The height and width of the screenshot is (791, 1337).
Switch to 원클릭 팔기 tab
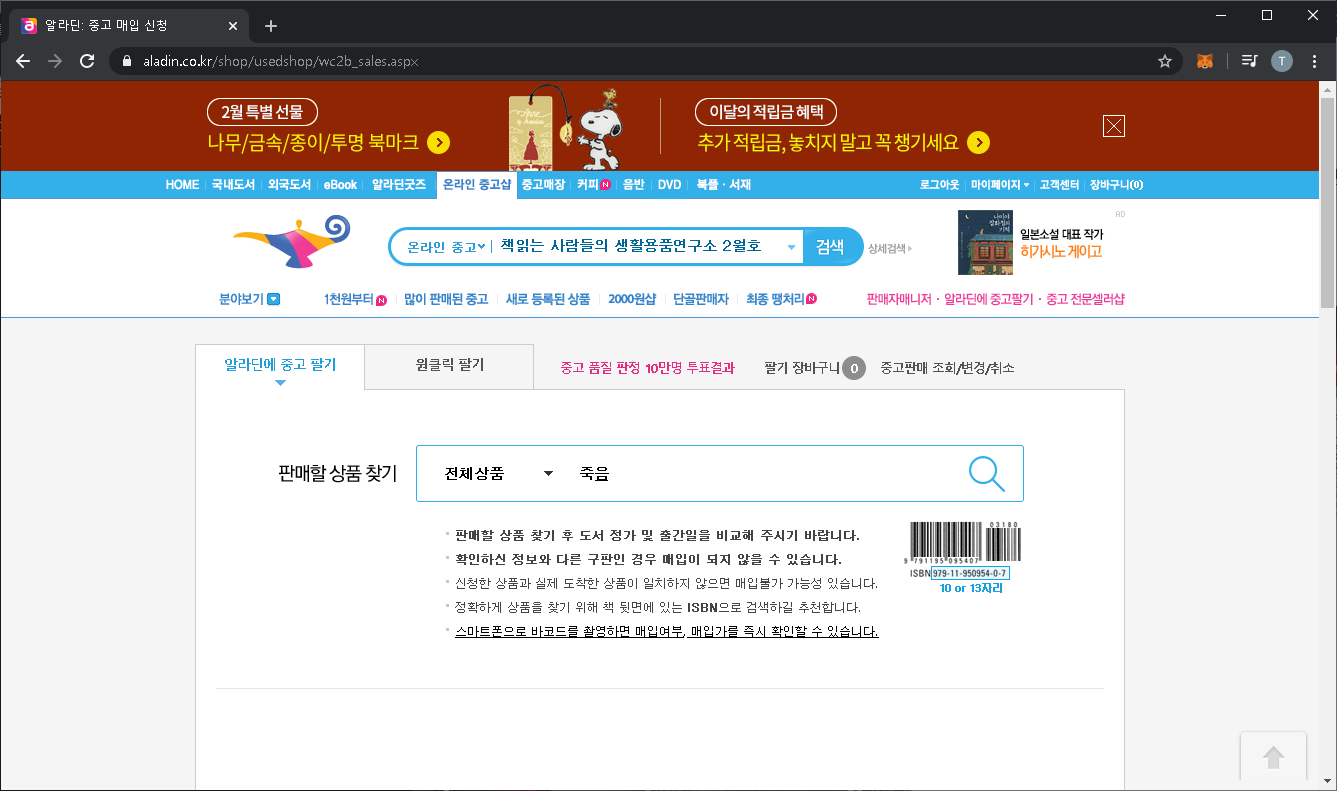(450, 366)
